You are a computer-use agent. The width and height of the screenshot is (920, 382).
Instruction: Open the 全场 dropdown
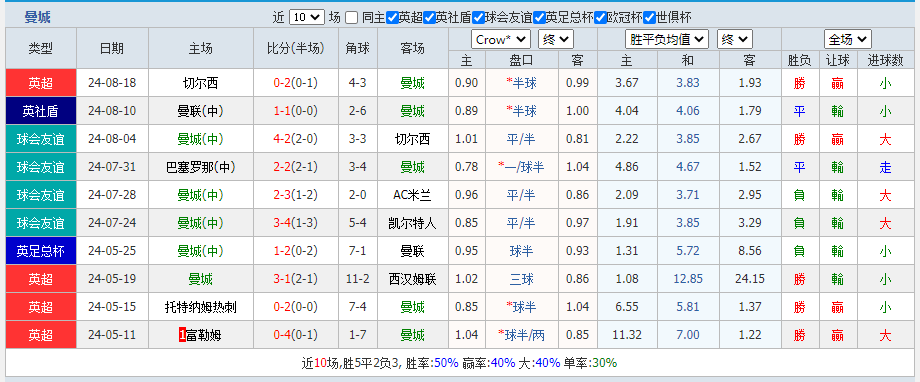tap(847, 40)
